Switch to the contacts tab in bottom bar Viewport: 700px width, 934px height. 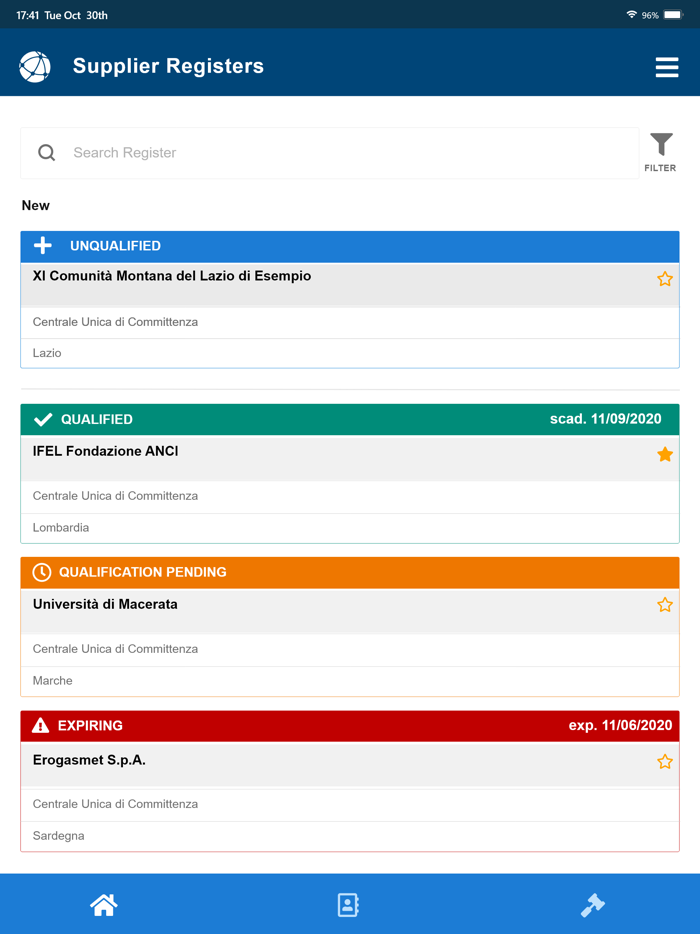click(347, 904)
